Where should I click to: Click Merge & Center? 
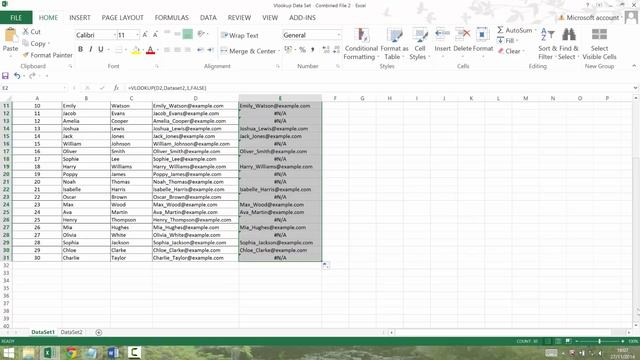(248, 51)
